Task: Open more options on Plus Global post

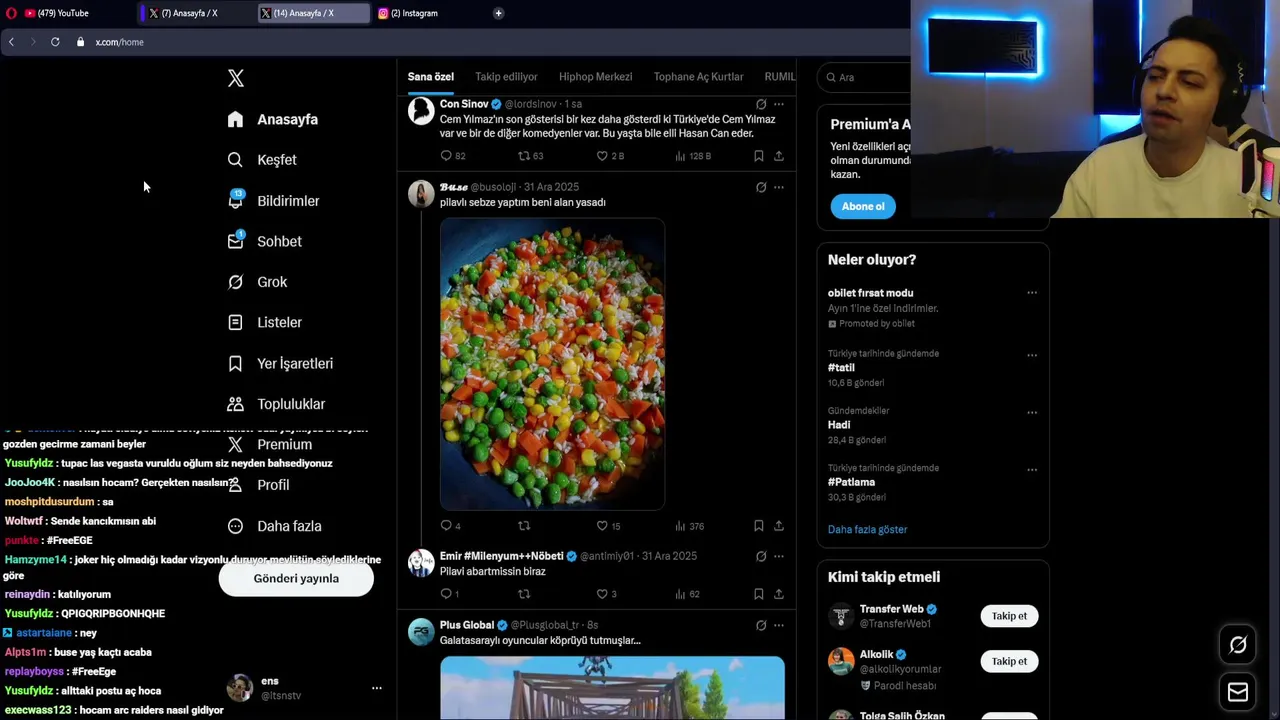Action: pyautogui.click(x=779, y=625)
